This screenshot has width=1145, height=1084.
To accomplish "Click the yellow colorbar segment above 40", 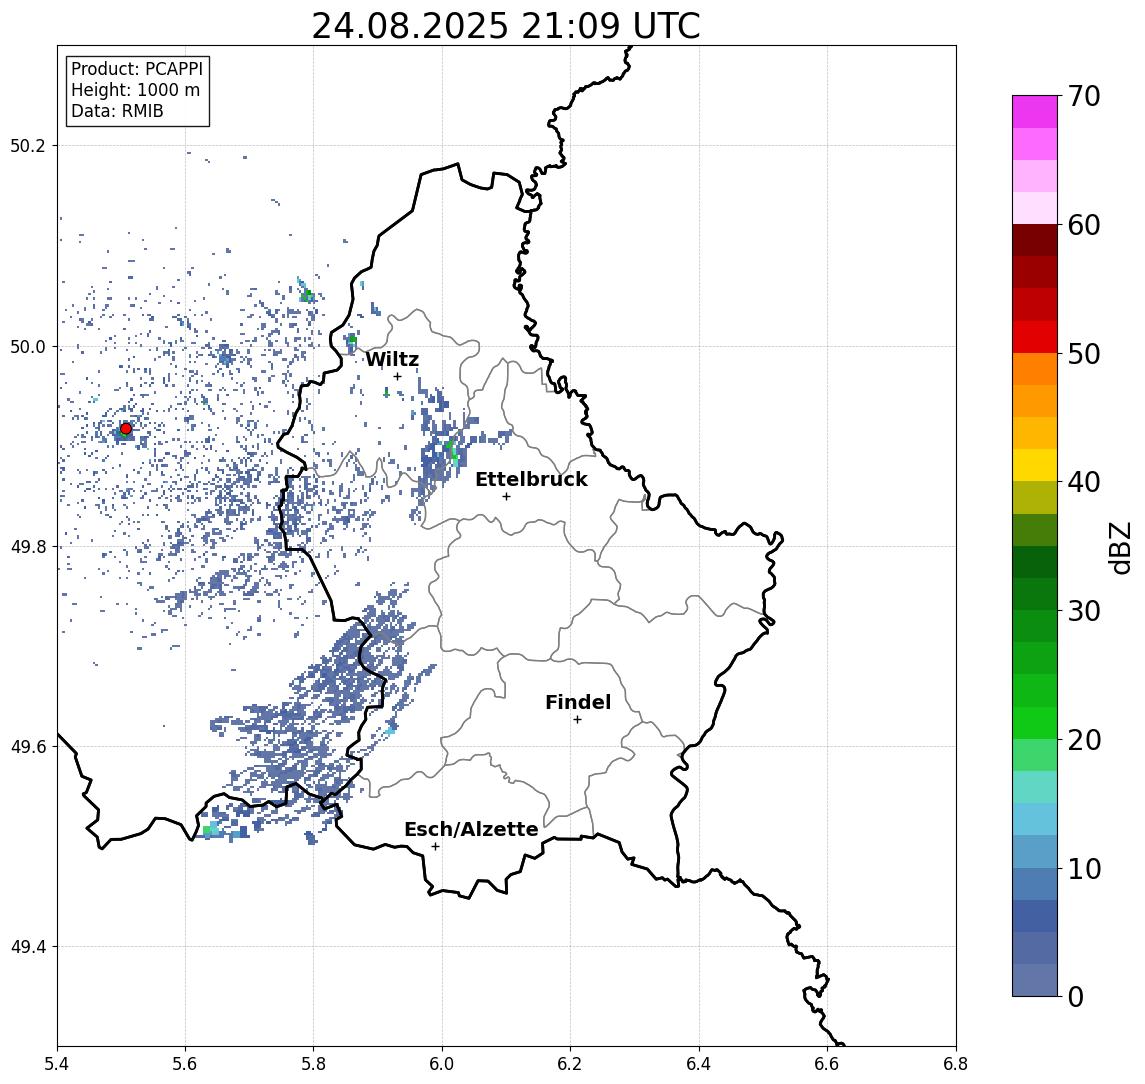I will [1035, 465].
